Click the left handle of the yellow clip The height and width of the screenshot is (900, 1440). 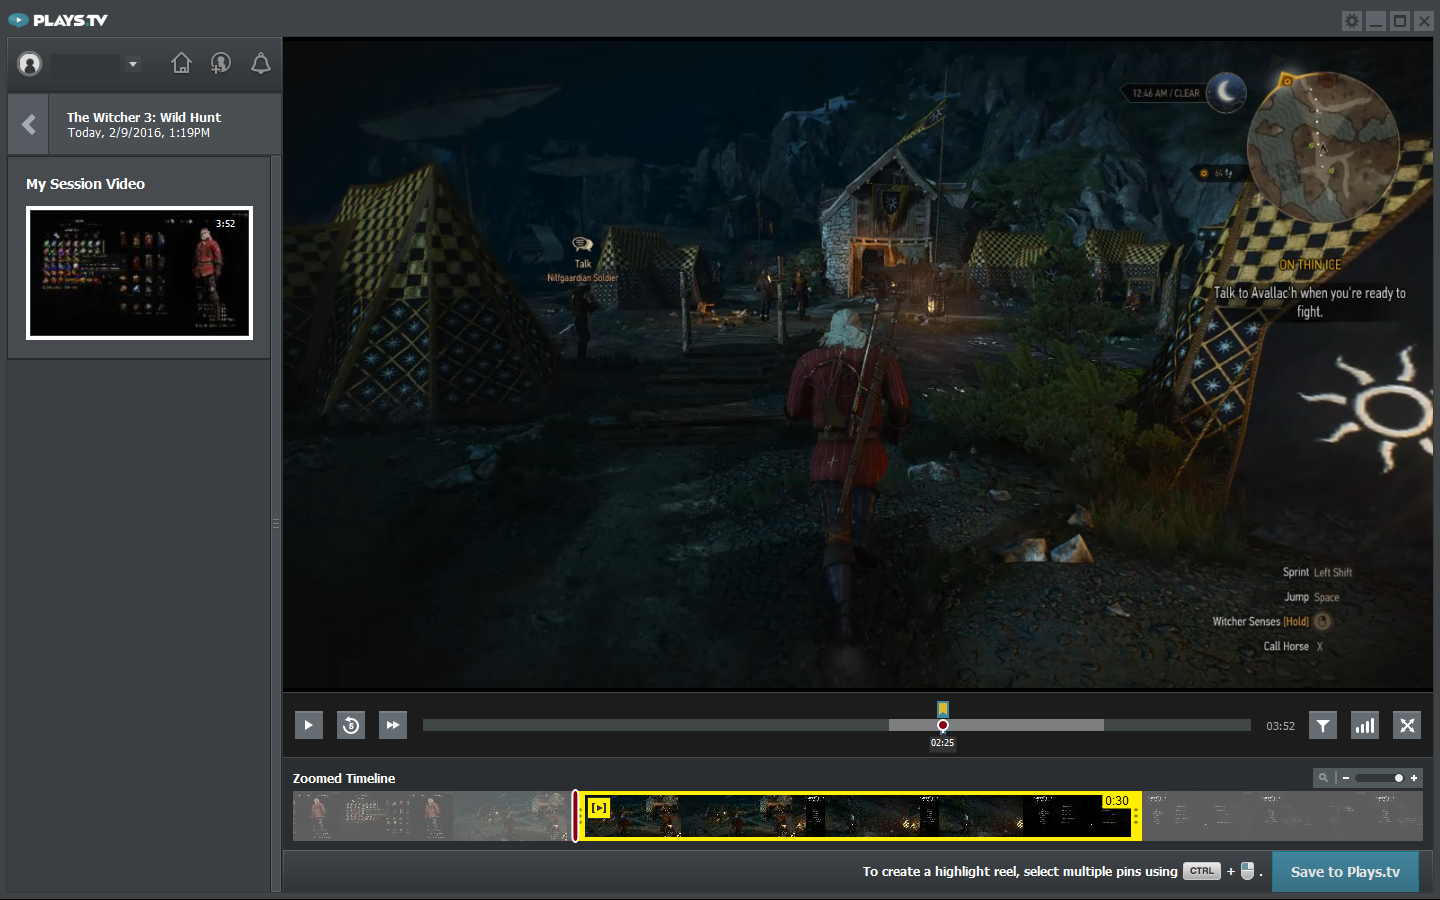point(583,816)
